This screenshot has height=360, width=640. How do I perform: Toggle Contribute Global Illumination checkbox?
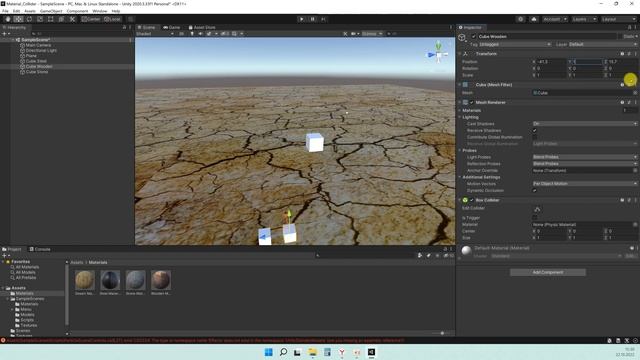tap(535, 137)
